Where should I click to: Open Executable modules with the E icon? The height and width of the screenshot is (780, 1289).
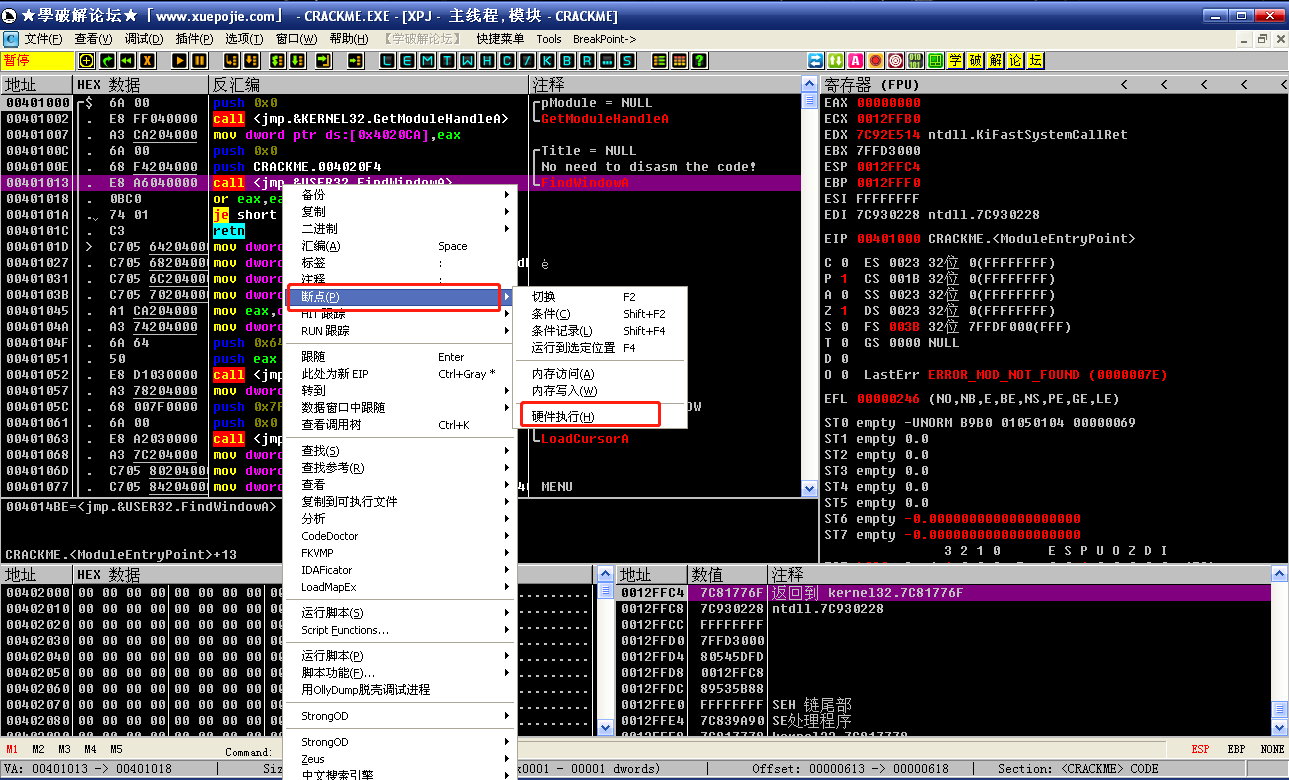408,61
